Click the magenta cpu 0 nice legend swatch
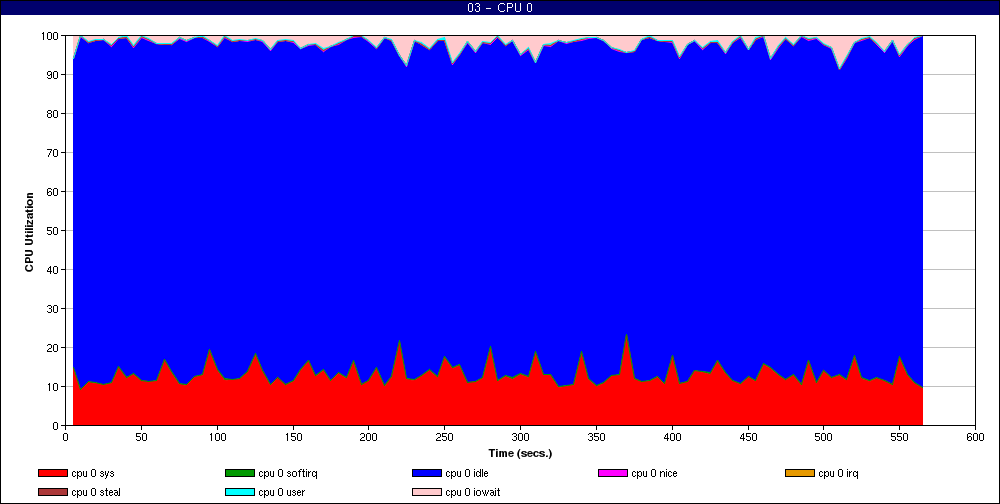This screenshot has width=1000, height=504. coord(613,473)
